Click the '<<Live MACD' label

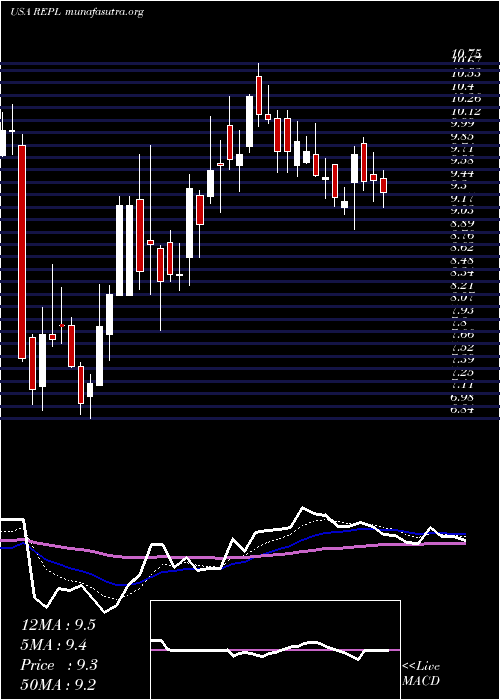[x=421, y=674]
